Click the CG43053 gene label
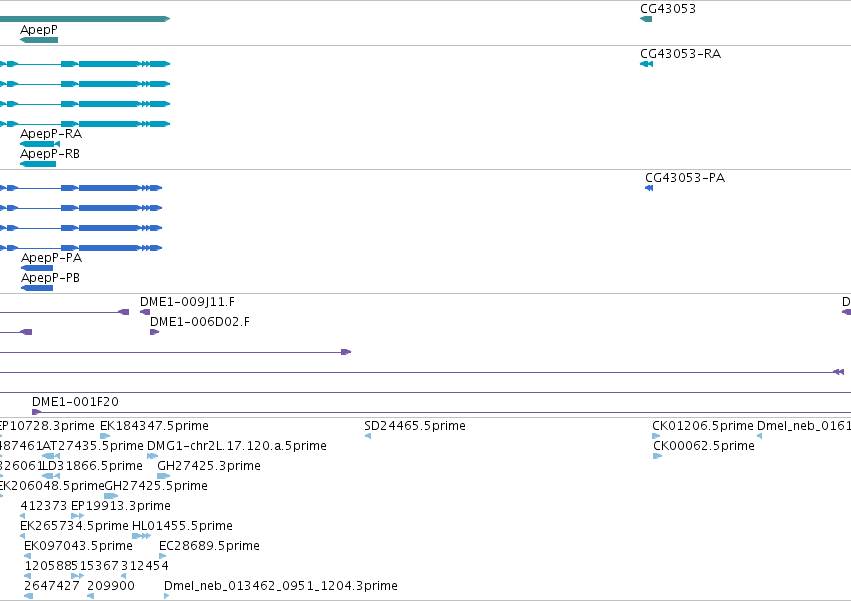Screen dimensions: 851x601 click(668, 9)
